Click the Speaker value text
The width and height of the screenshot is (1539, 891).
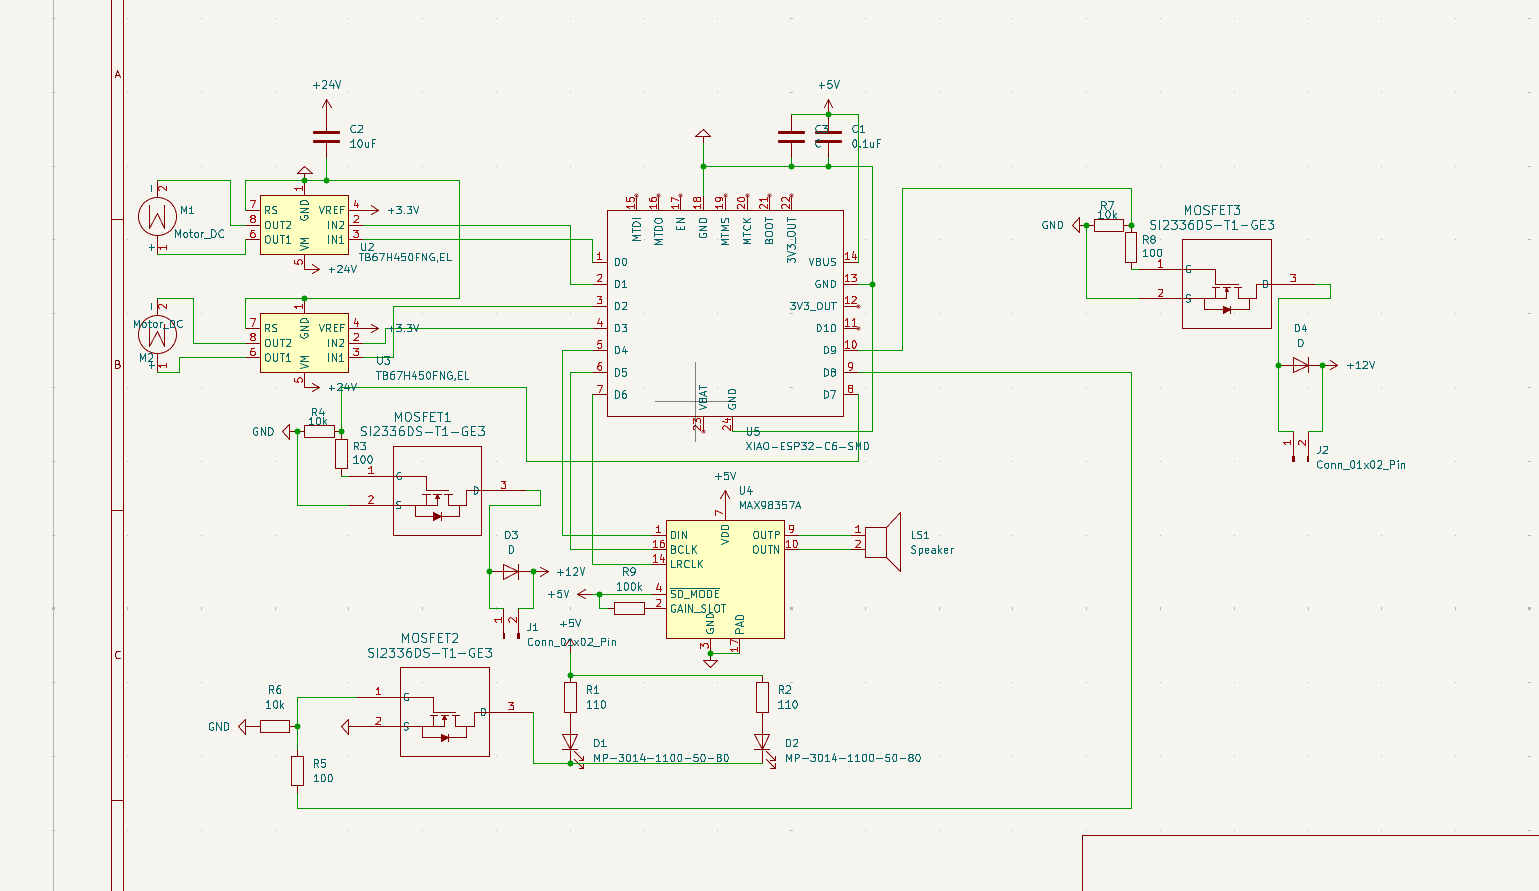pos(932,550)
